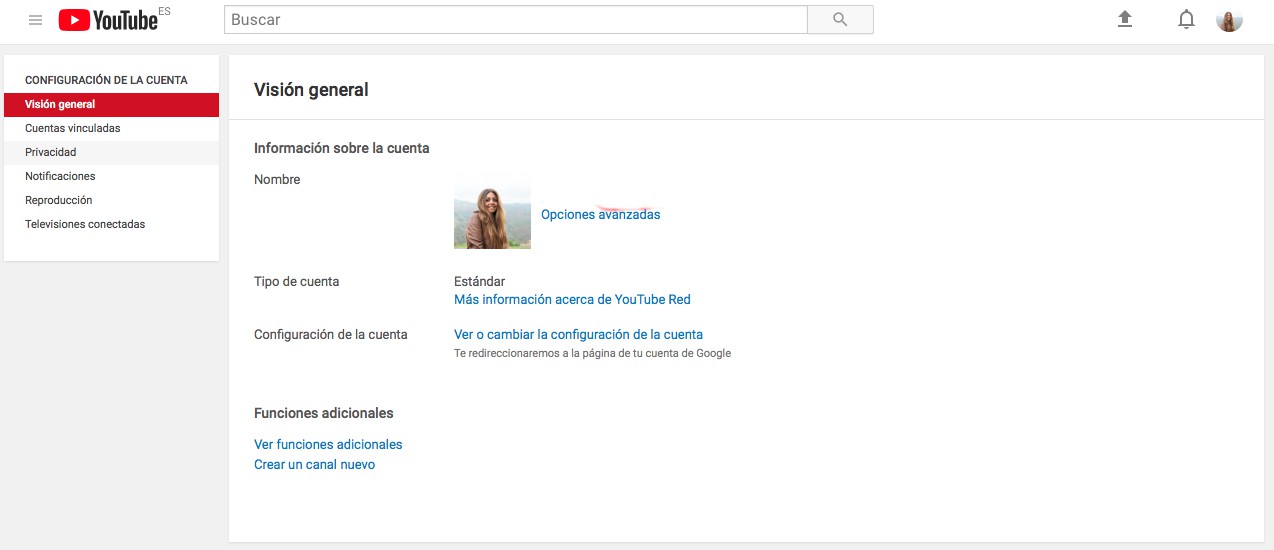Open Ver funciones adicionales link
The image size is (1274, 550).
[328, 444]
